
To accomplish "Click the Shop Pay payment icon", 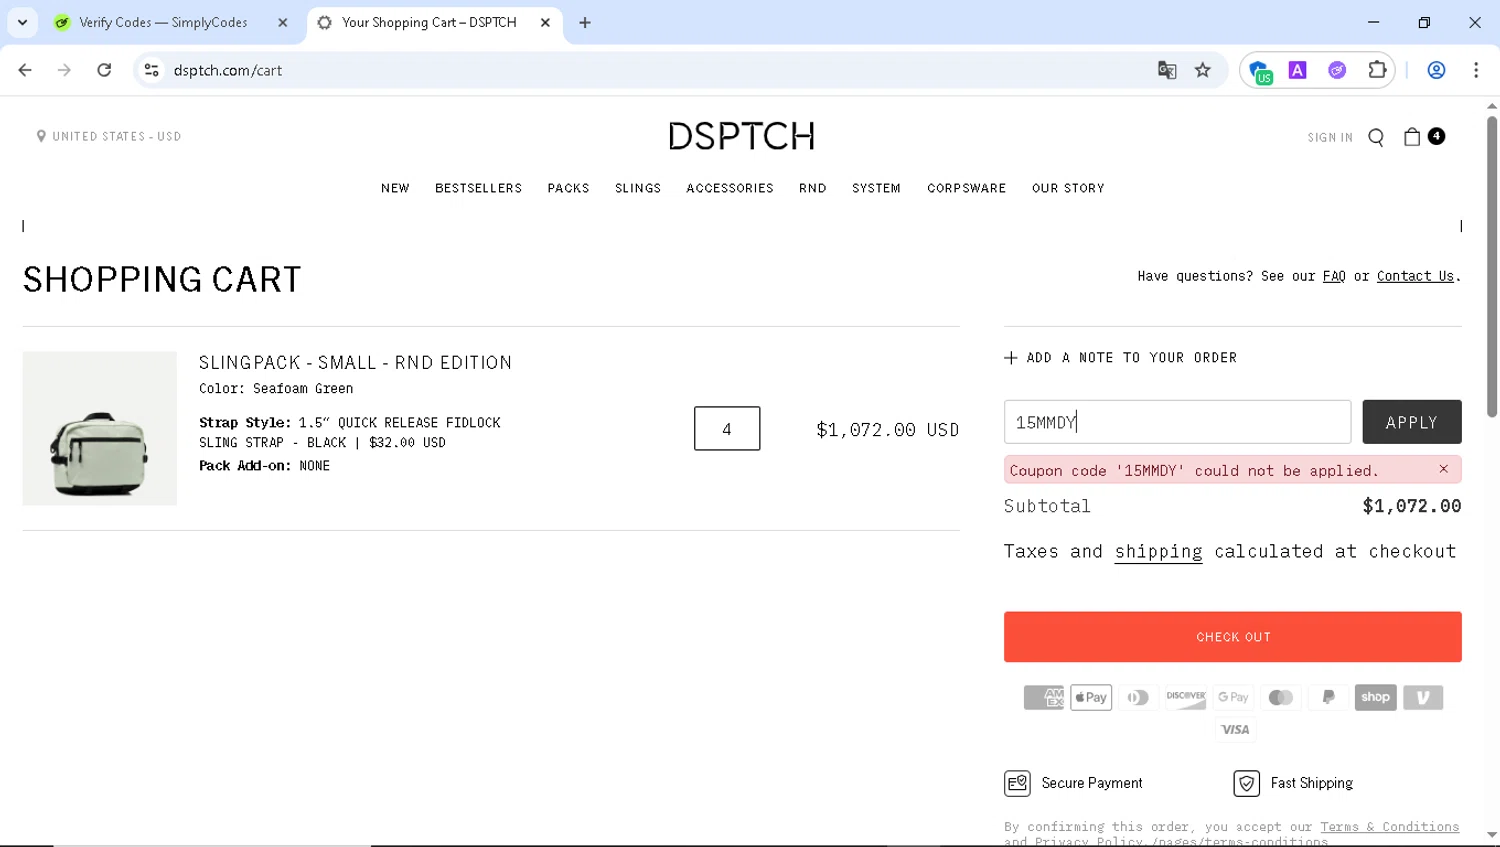I will [1376, 697].
